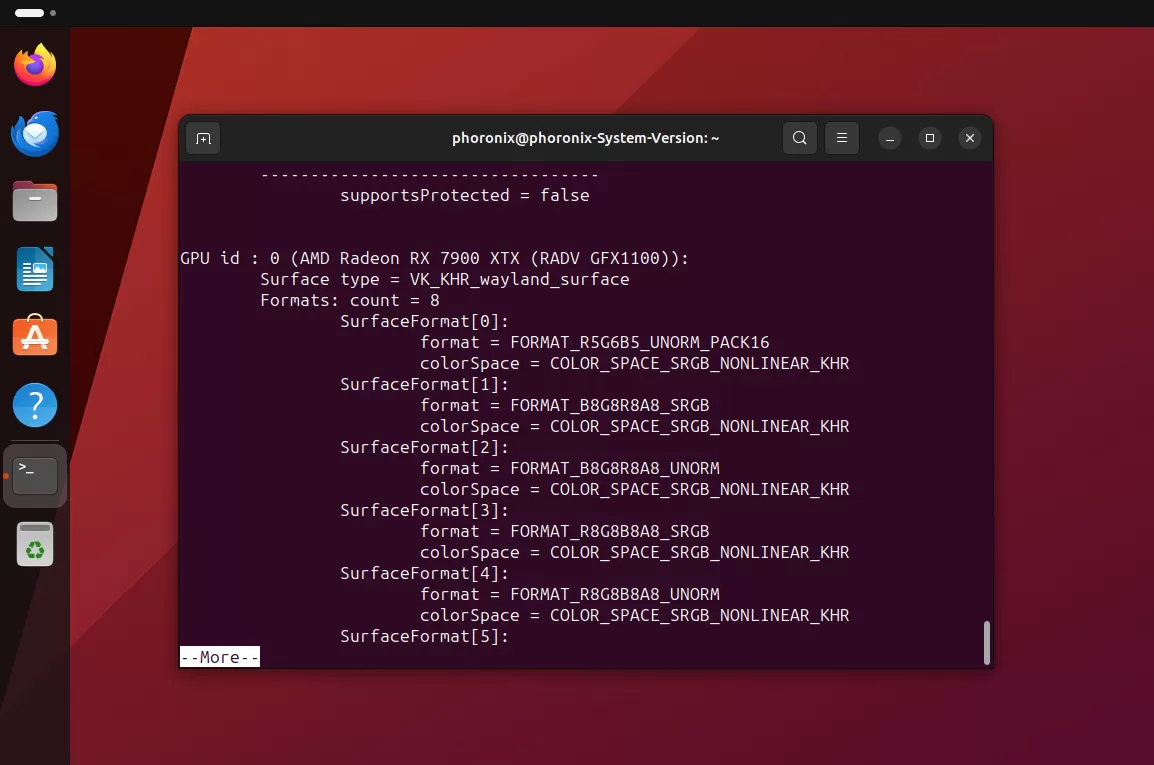Open the Ubuntu App Center
The height and width of the screenshot is (765, 1154).
[35, 337]
